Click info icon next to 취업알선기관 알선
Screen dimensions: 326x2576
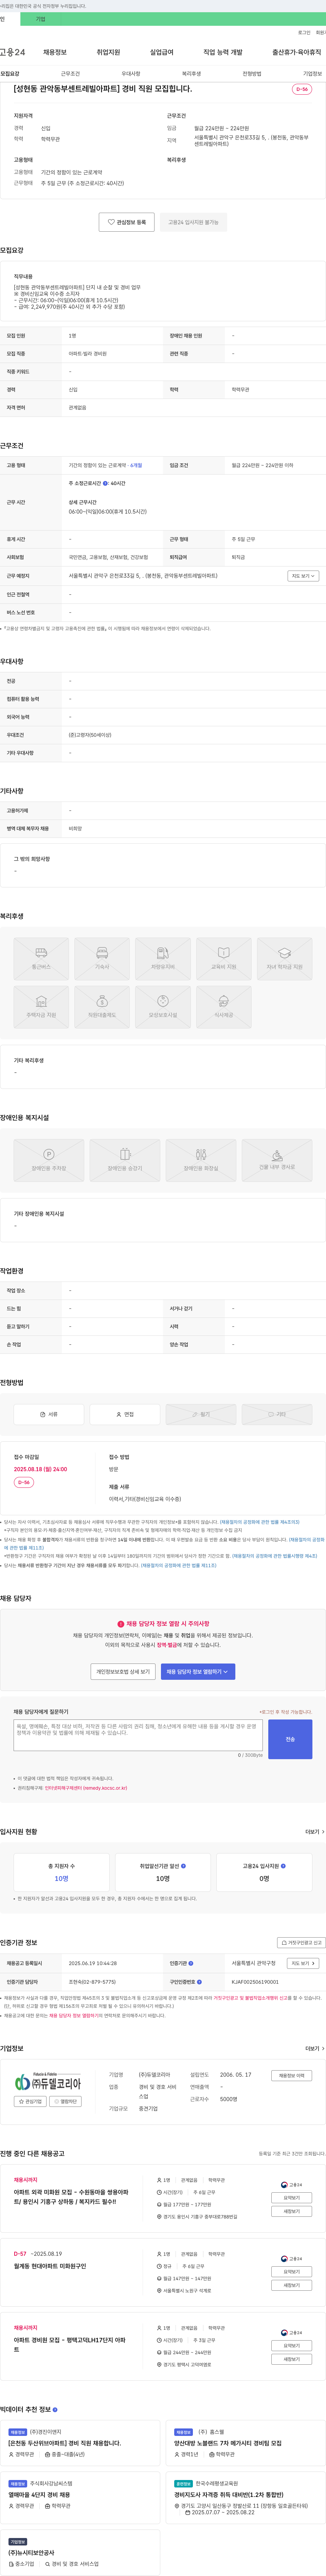[183, 1866]
